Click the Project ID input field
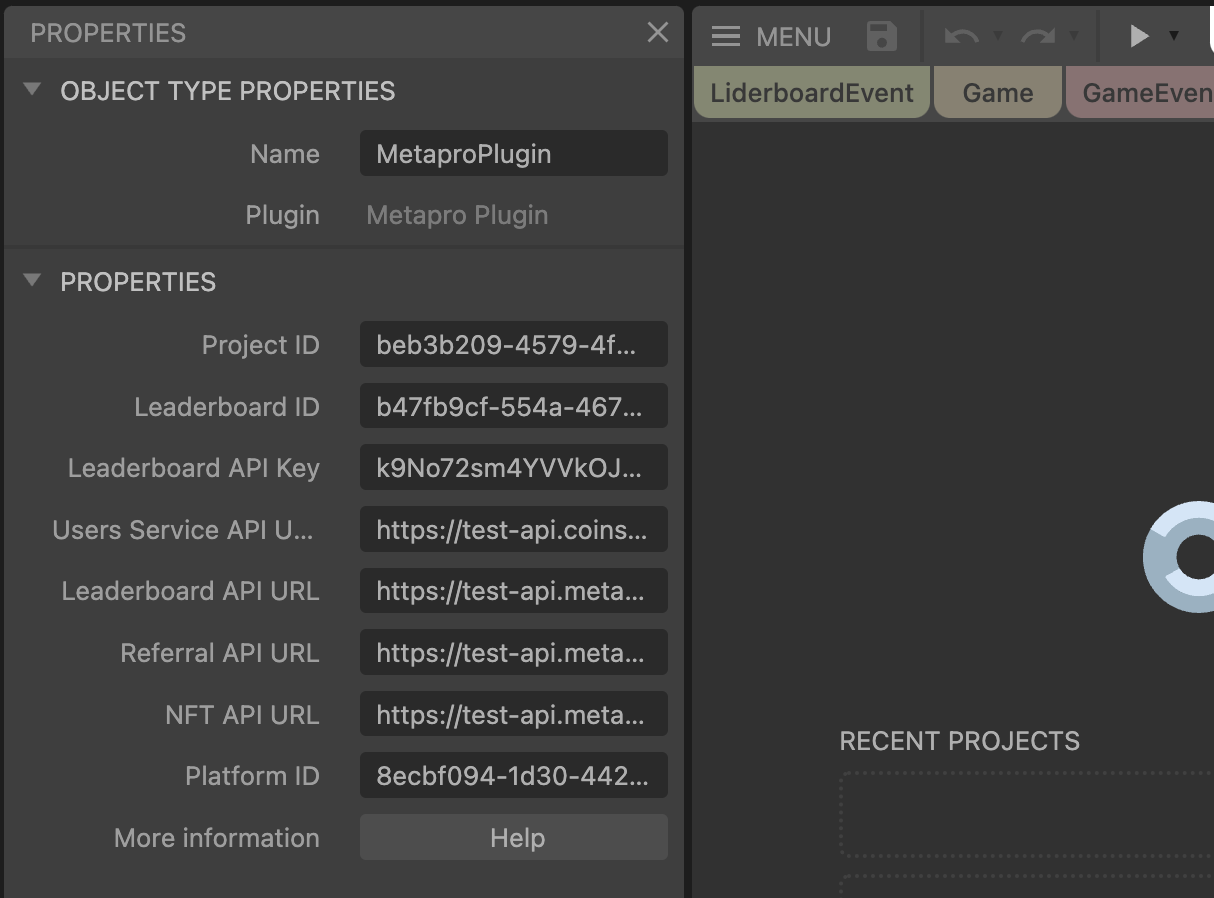Image resolution: width=1214 pixels, height=898 pixels. tap(513, 345)
